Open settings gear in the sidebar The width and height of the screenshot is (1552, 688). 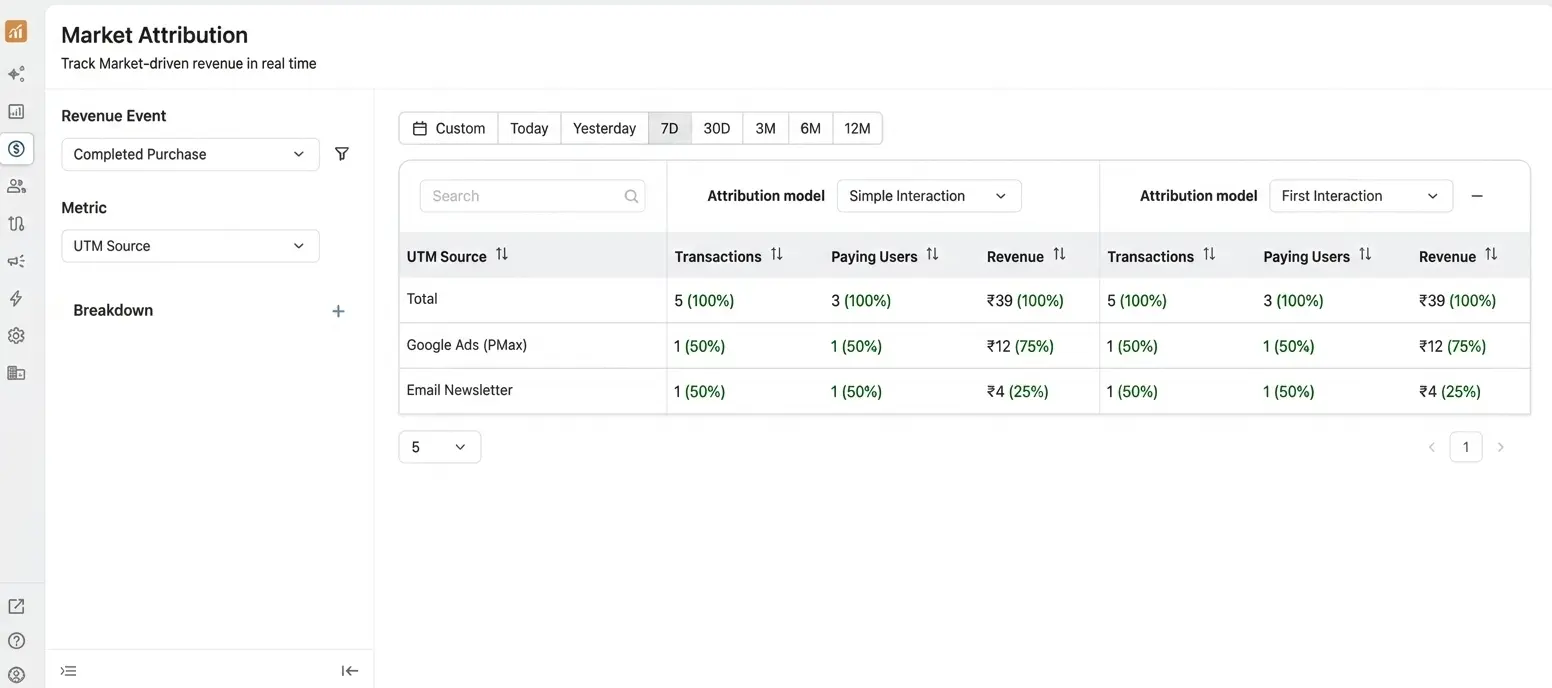pyautogui.click(x=16, y=336)
